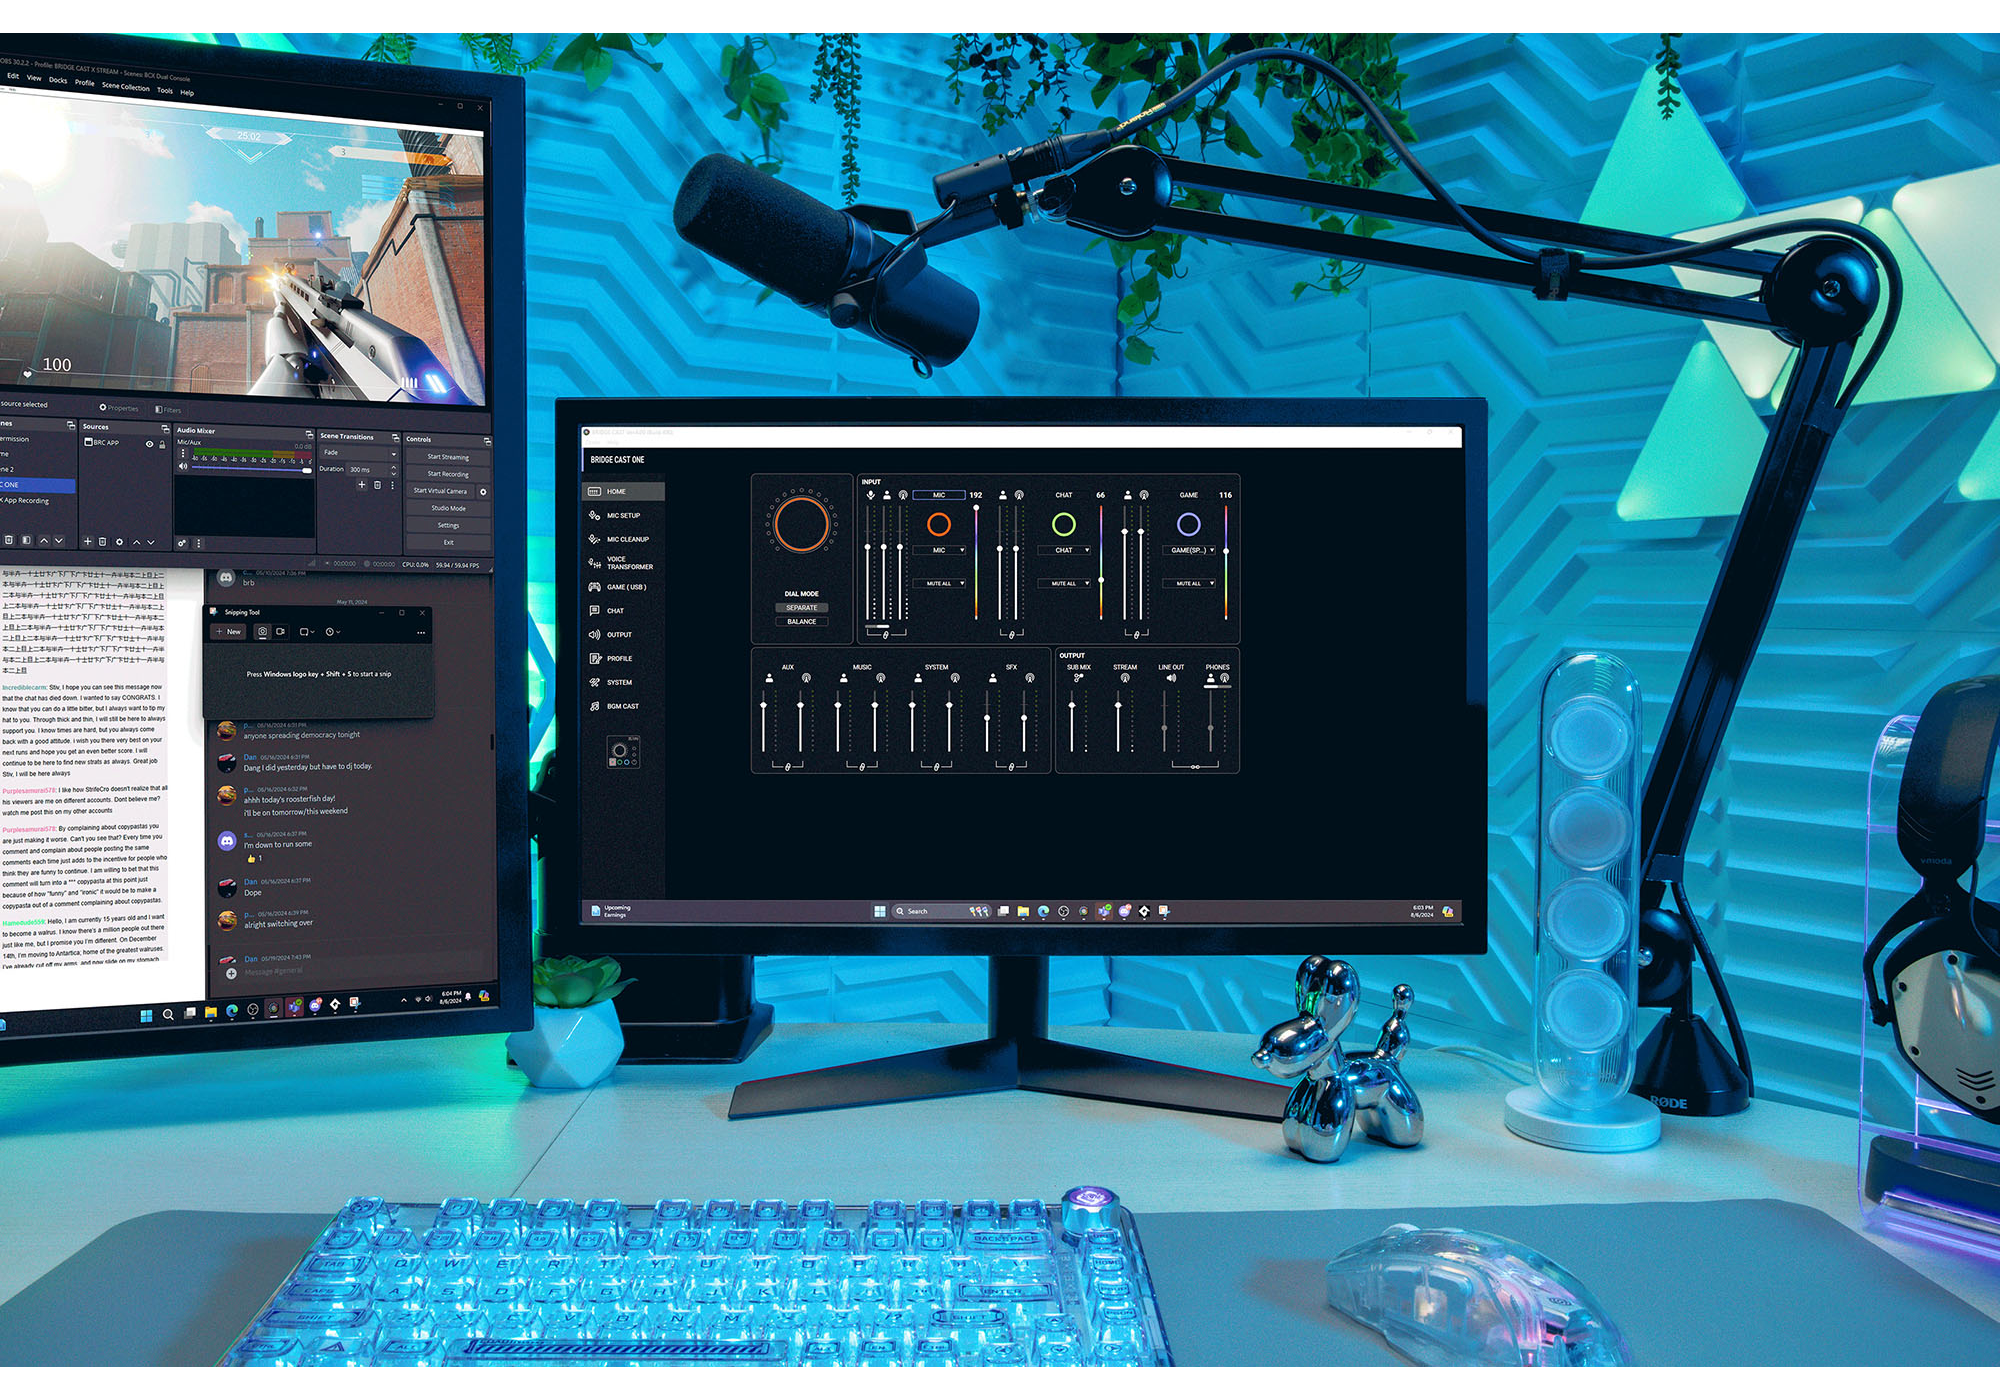This screenshot has width=2000, height=1400.
Task: Select BALANCE dial mode
Action: pos(802,622)
